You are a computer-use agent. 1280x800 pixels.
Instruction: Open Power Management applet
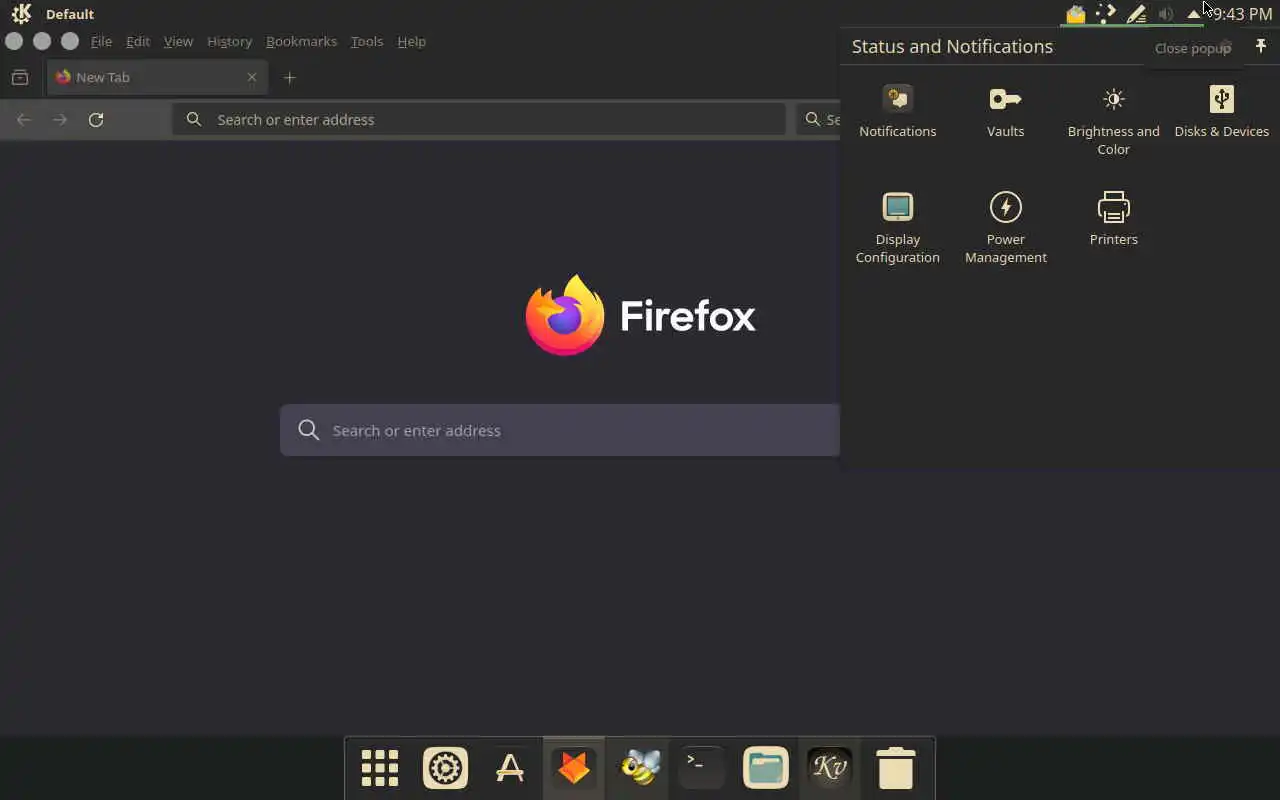click(1005, 228)
